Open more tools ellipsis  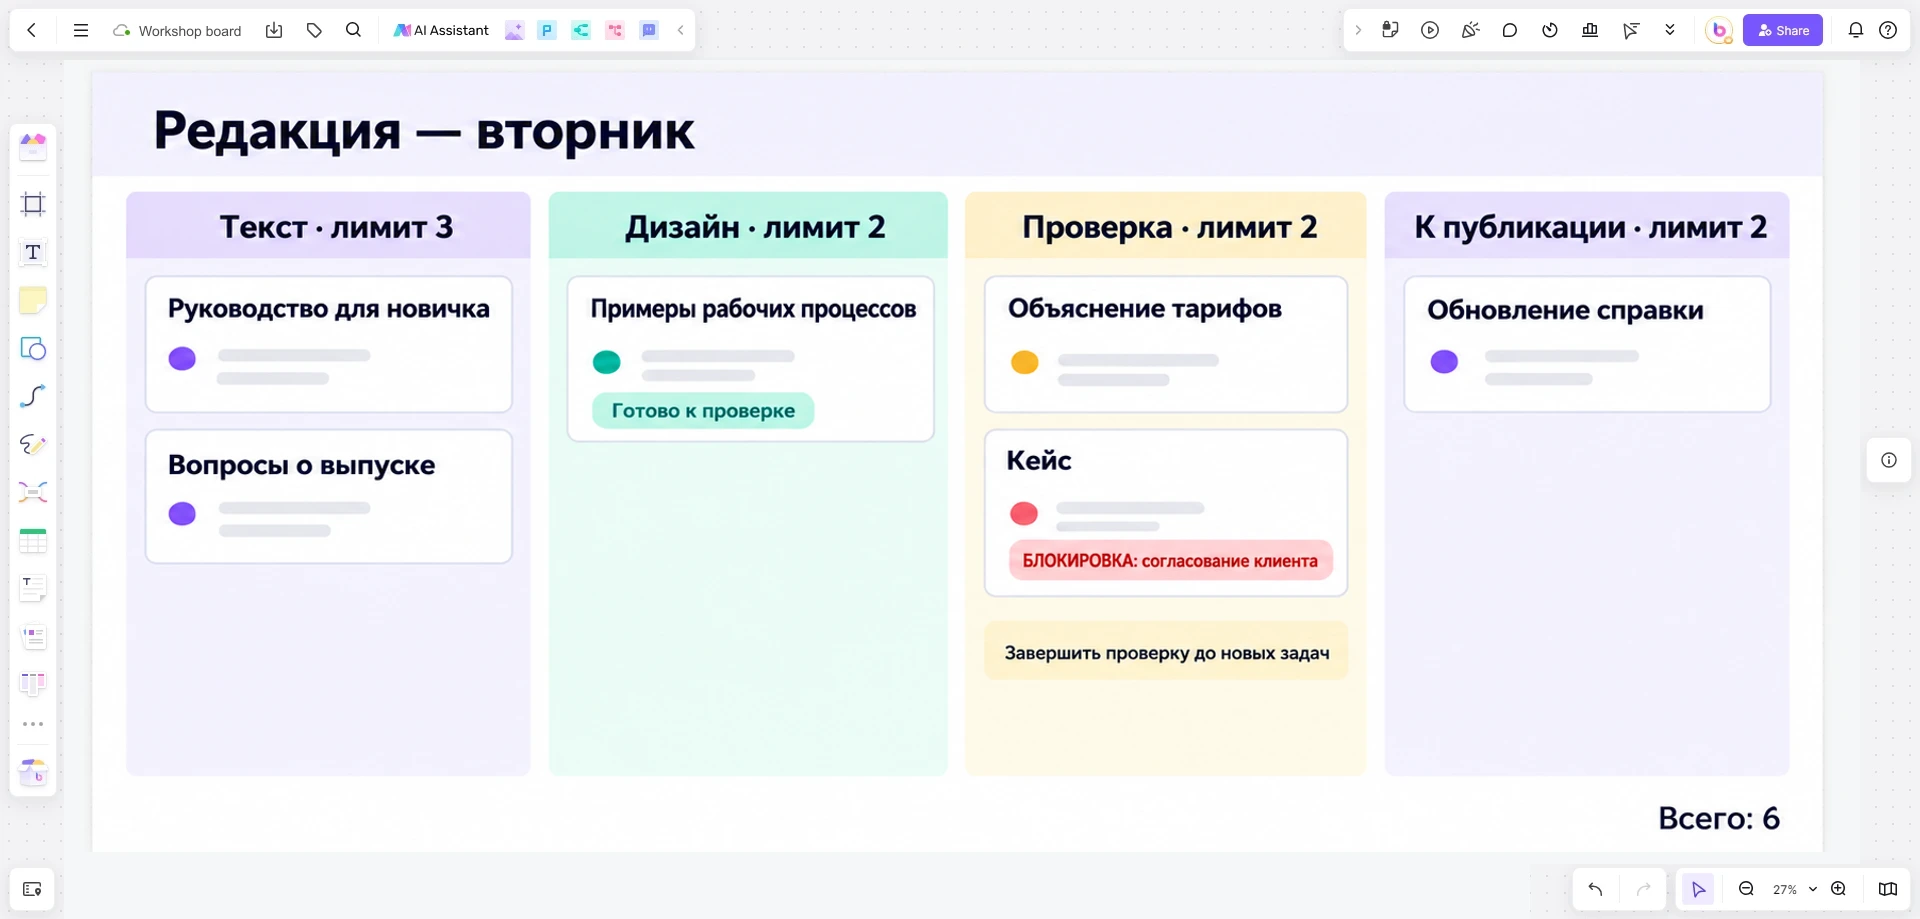[33, 724]
